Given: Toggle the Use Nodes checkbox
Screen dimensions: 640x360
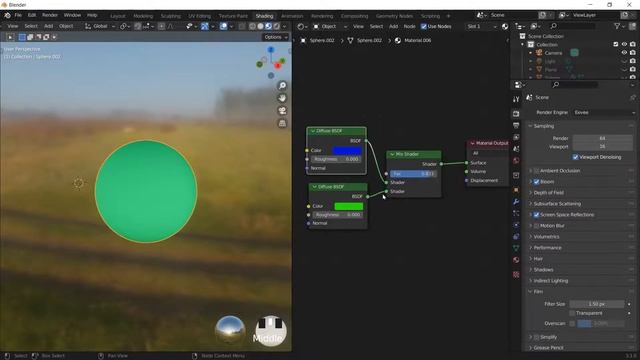Looking at the screenshot, I should tap(424, 27).
